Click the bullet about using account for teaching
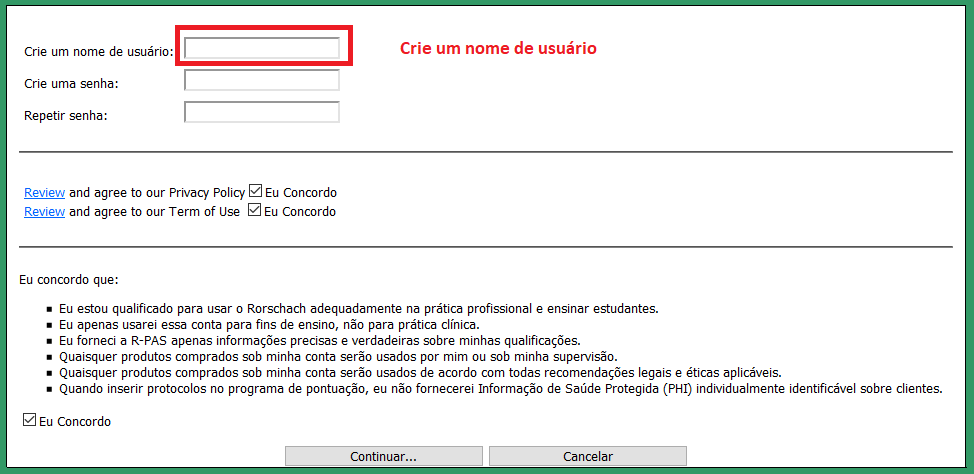The image size is (974, 474). click(x=269, y=325)
